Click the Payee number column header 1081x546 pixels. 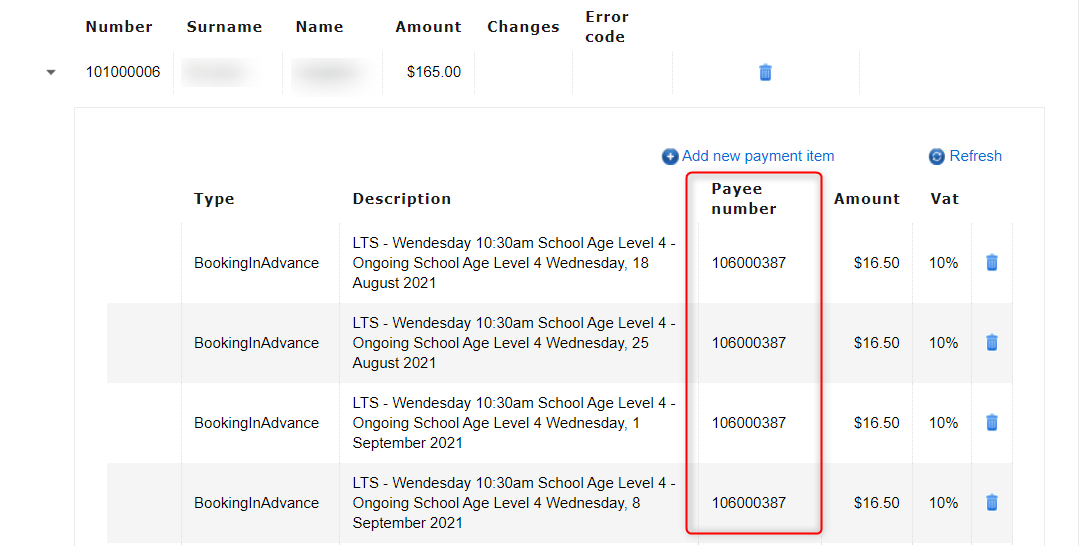coord(744,198)
